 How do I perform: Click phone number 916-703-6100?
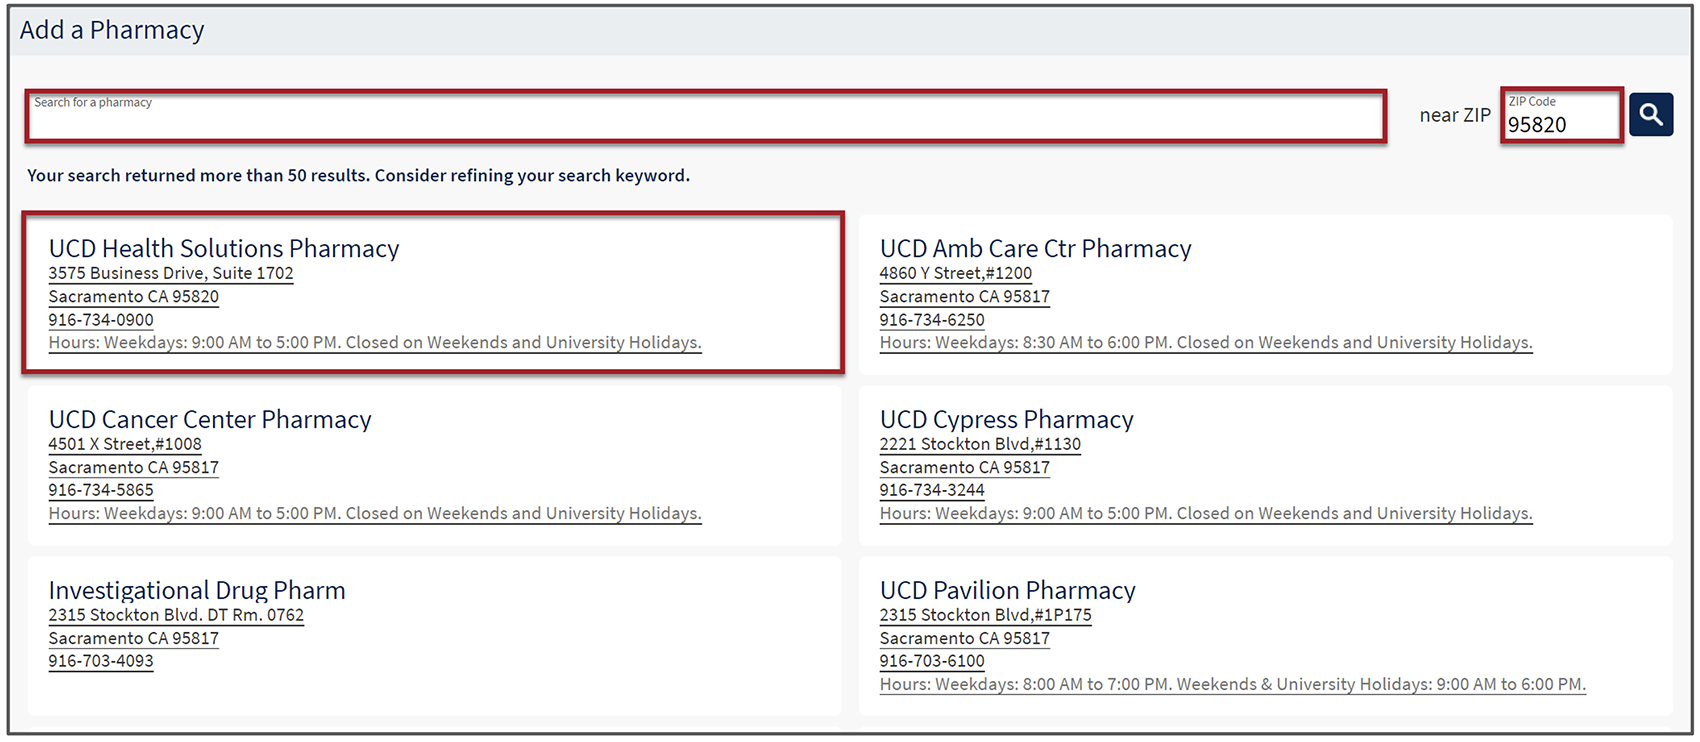click(932, 662)
